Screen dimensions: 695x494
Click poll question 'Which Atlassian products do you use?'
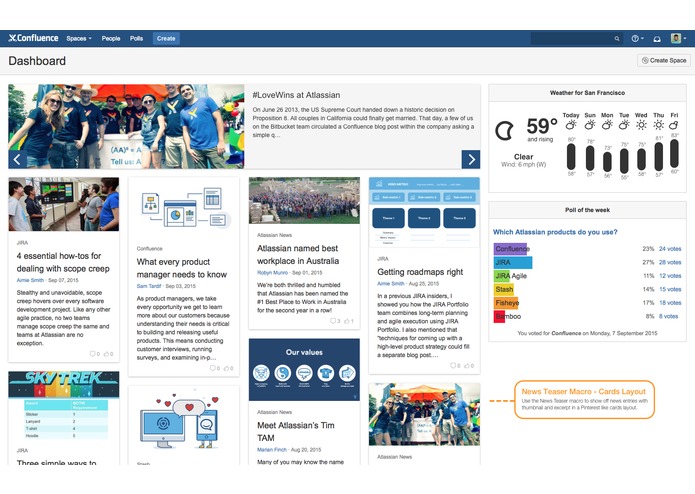[555, 232]
